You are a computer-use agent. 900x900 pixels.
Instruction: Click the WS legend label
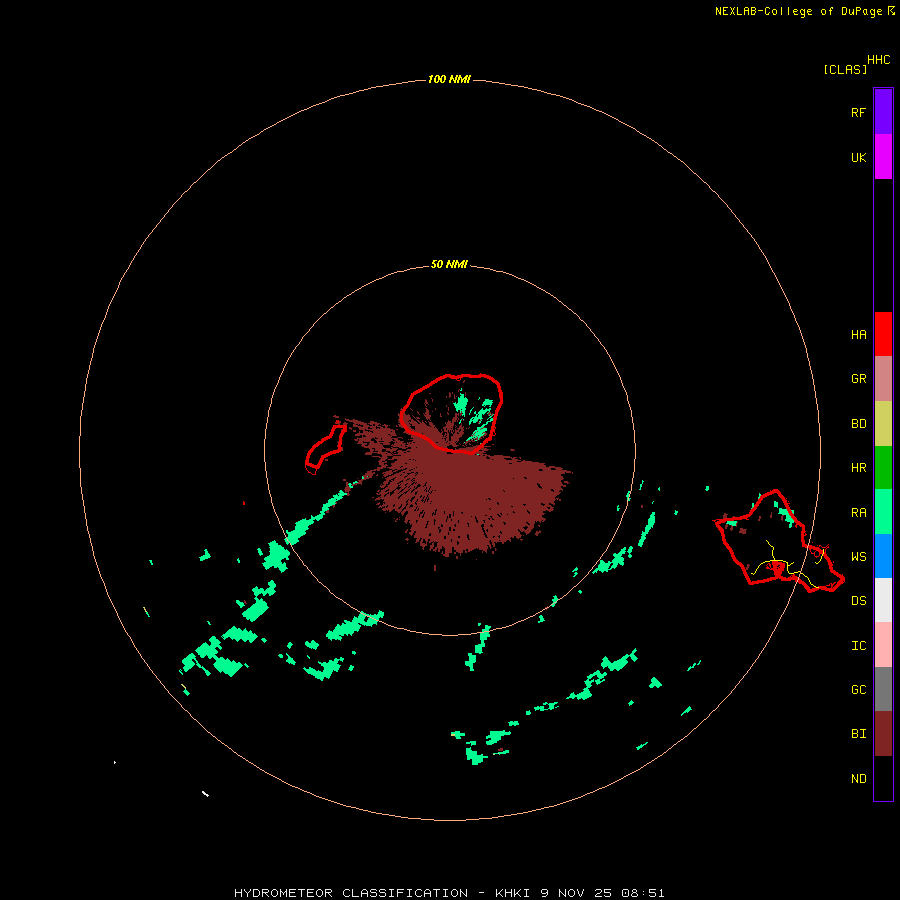(858, 556)
